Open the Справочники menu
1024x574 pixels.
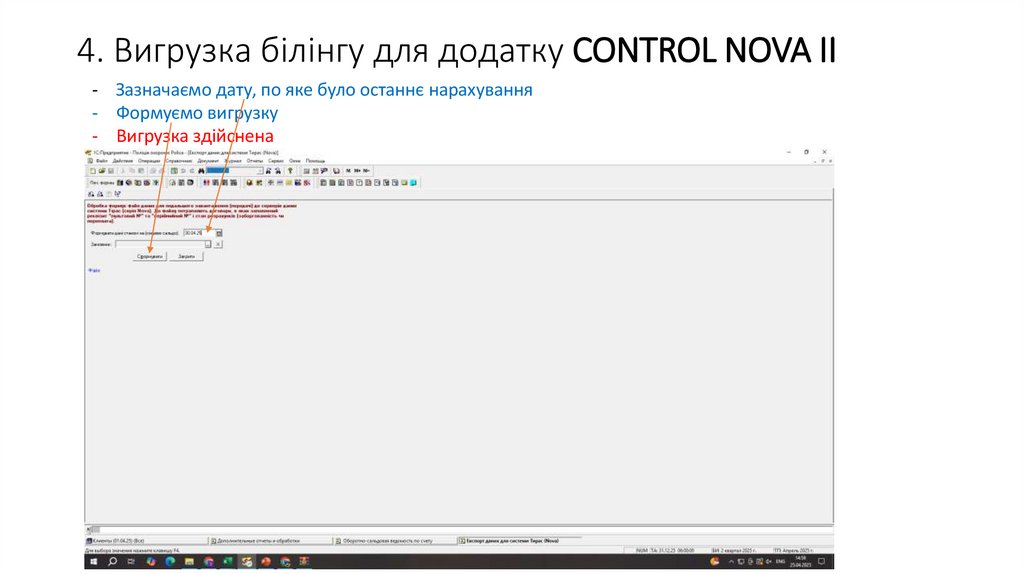pos(179,161)
